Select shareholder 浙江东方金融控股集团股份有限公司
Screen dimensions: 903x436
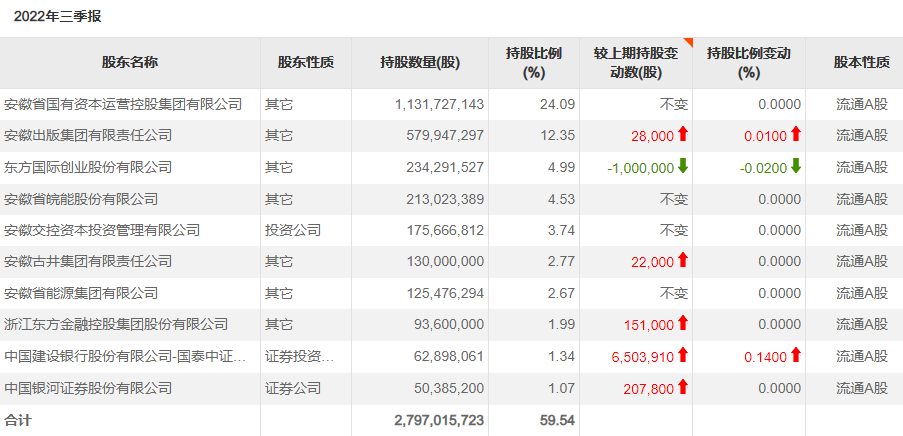click(x=116, y=324)
